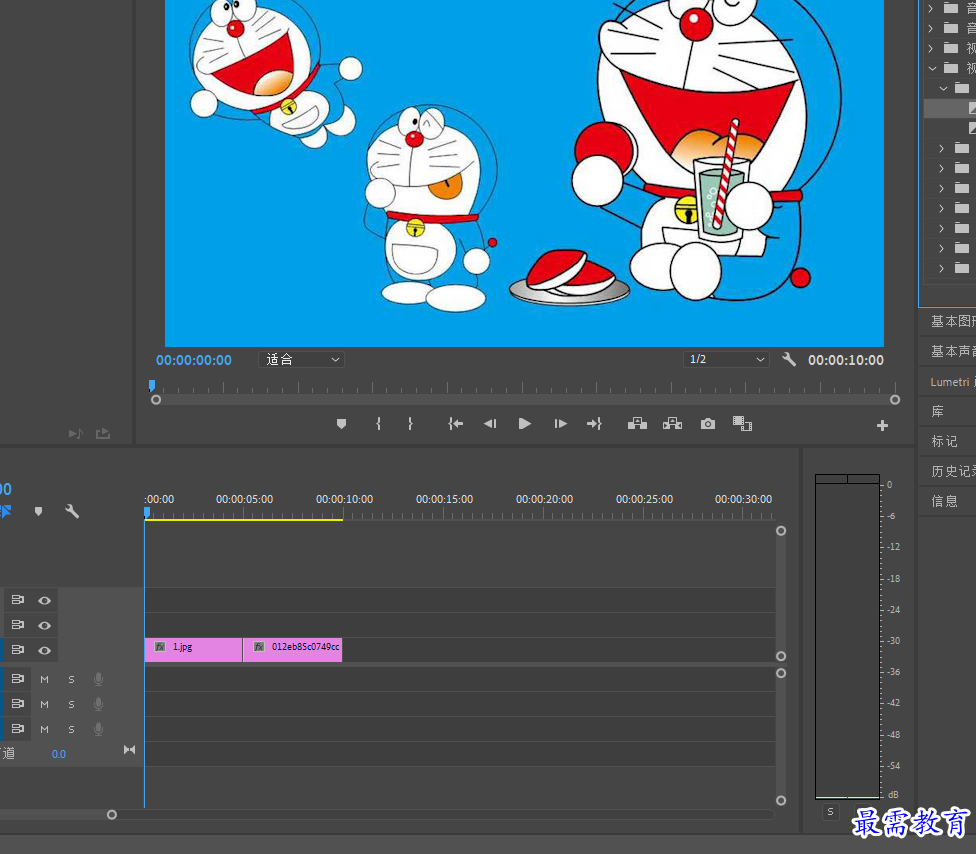The image size is (976, 854).
Task: Enable voice-over record on third audio track
Action: coord(98,729)
